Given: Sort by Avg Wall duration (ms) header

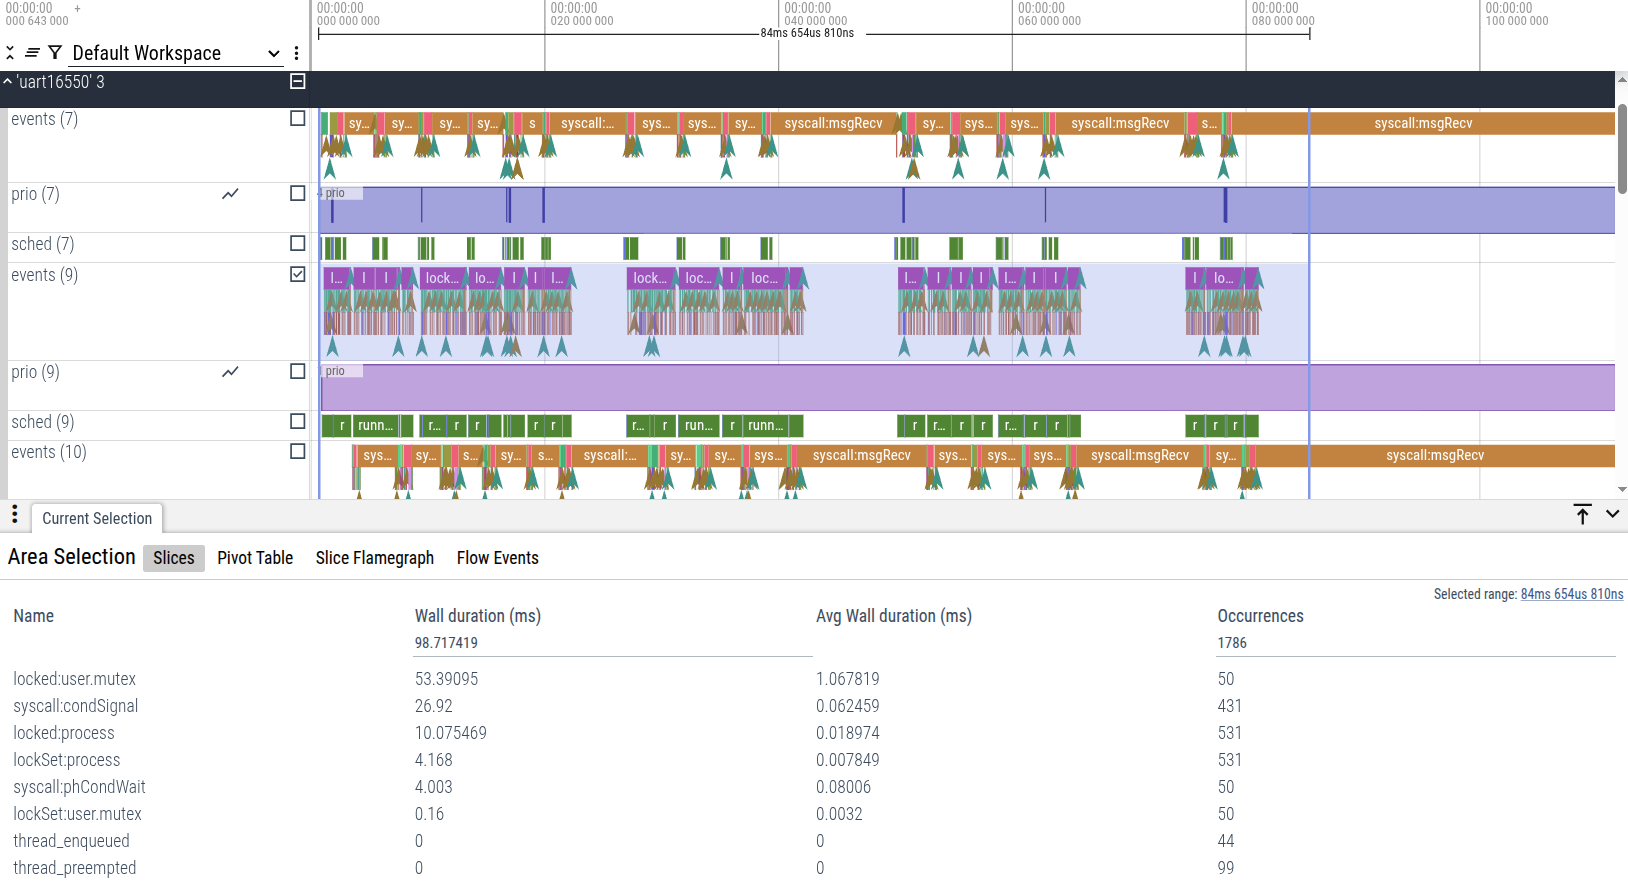Looking at the screenshot, I should pyautogui.click(x=894, y=616).
